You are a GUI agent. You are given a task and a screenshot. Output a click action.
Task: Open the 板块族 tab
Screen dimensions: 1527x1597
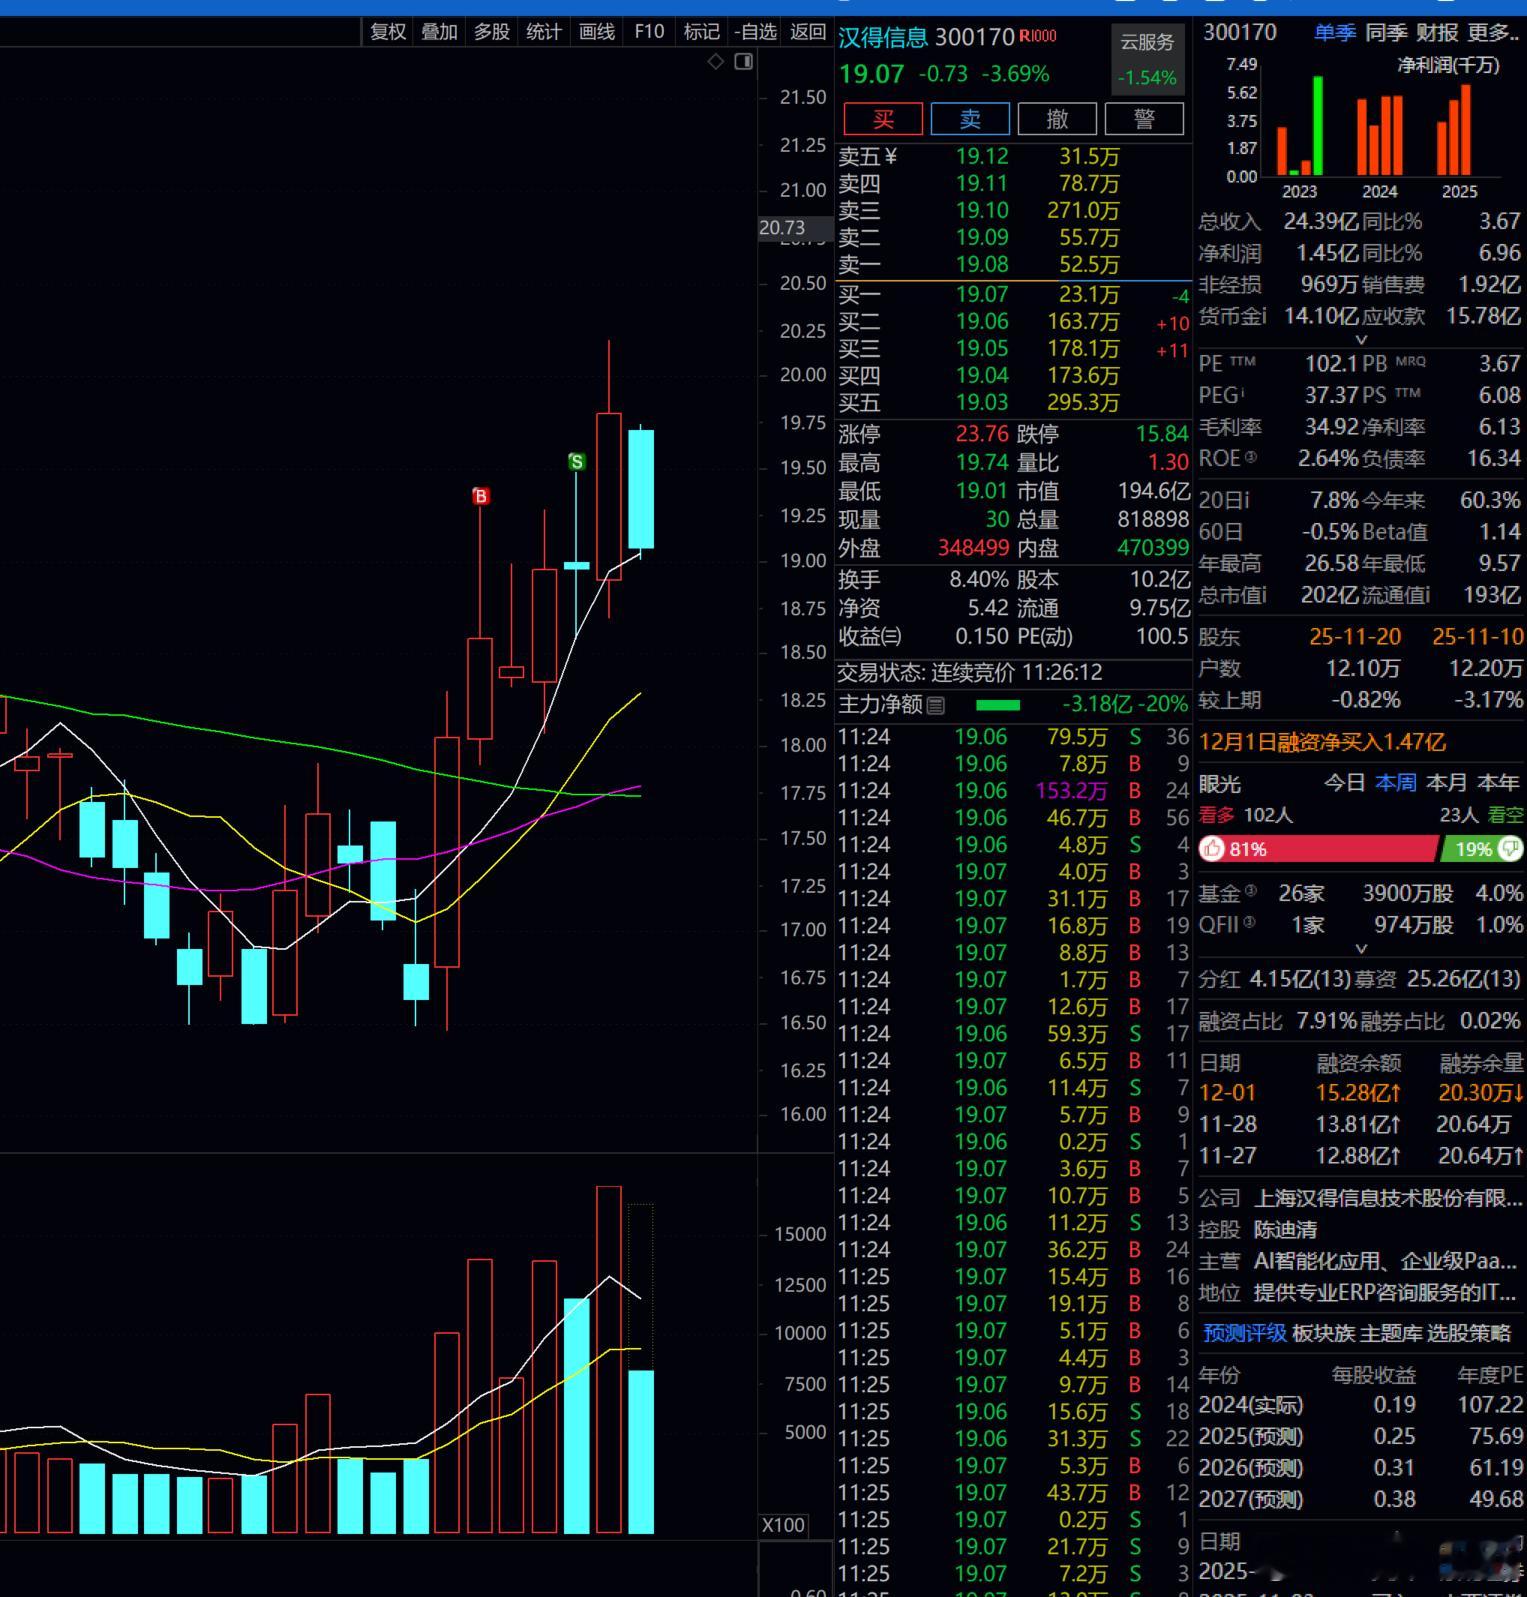pos(1324,1333)
